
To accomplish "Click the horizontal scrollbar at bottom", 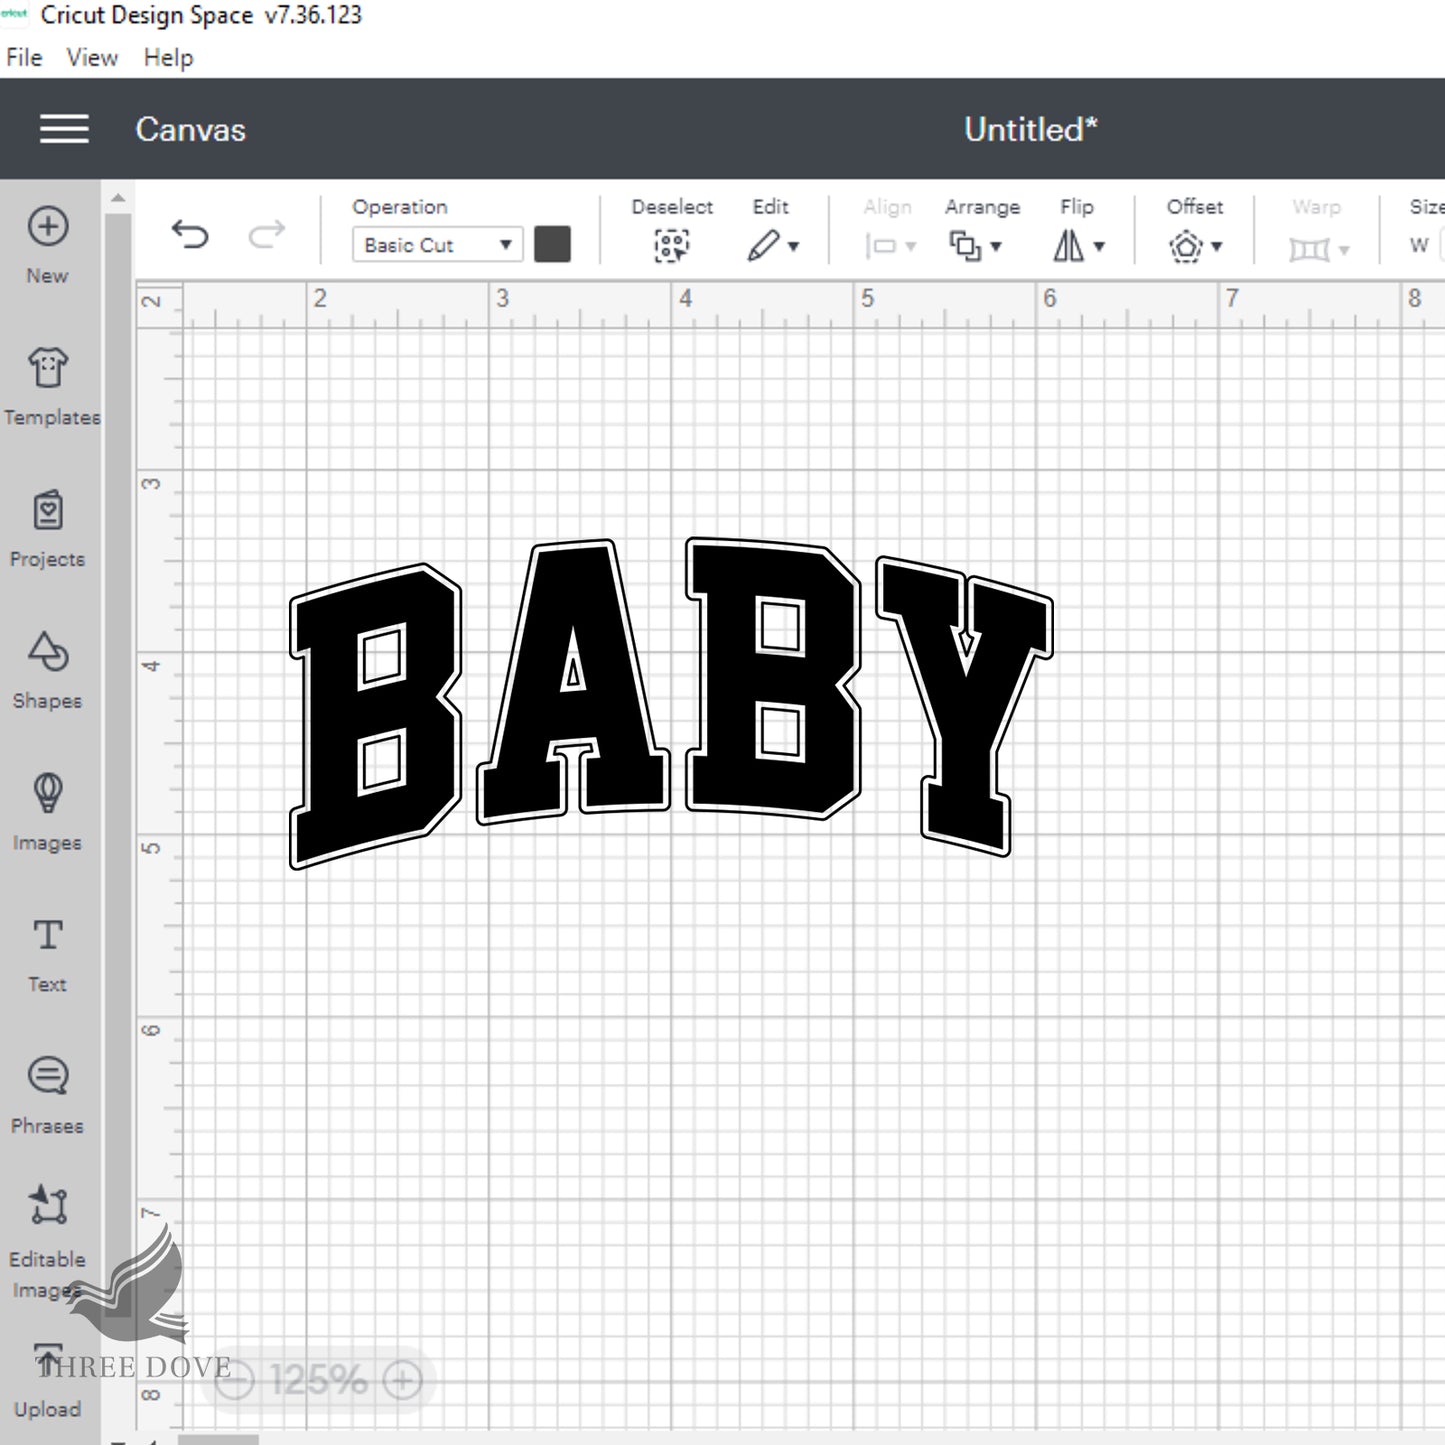I will [217, 1440].
